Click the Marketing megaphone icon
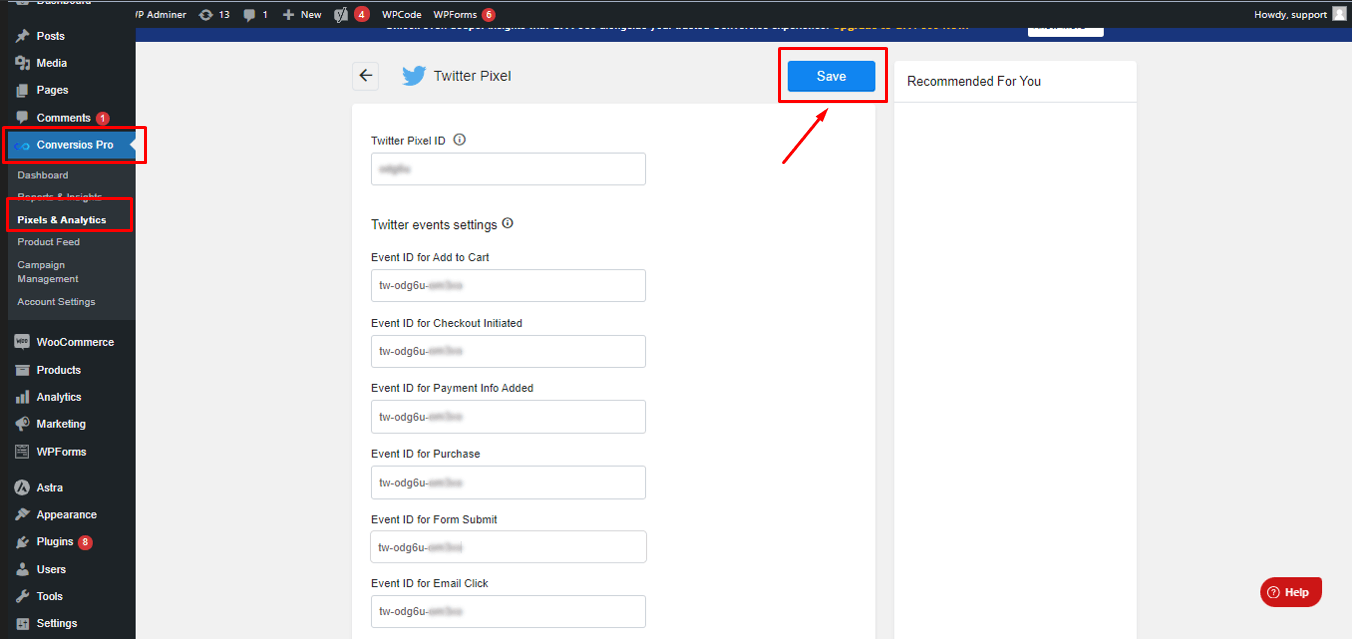The height and width of the screenshot is (639, 1352). (22, 424)
